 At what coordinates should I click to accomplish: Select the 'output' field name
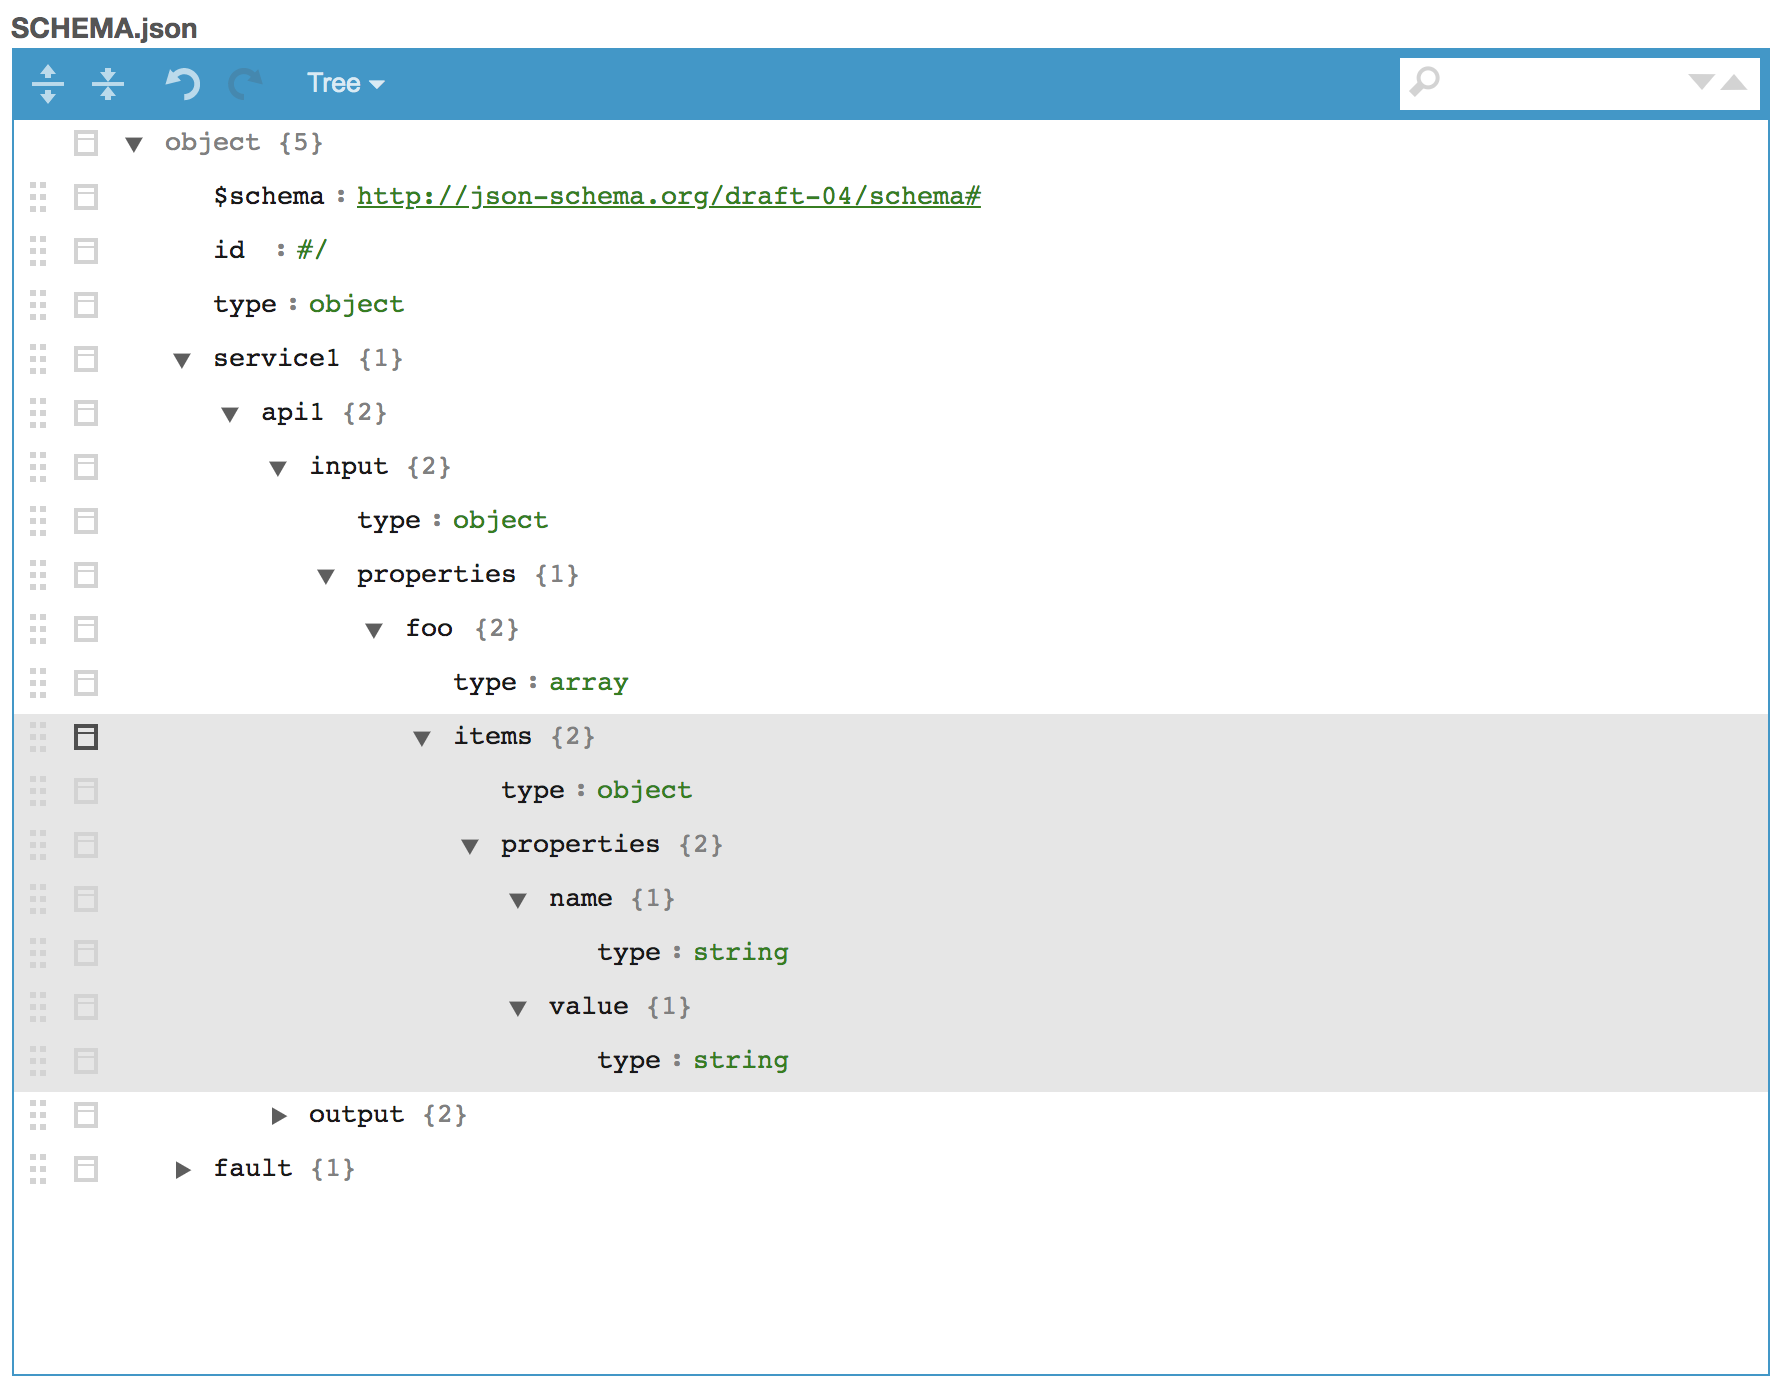(x=357, y=1114)
